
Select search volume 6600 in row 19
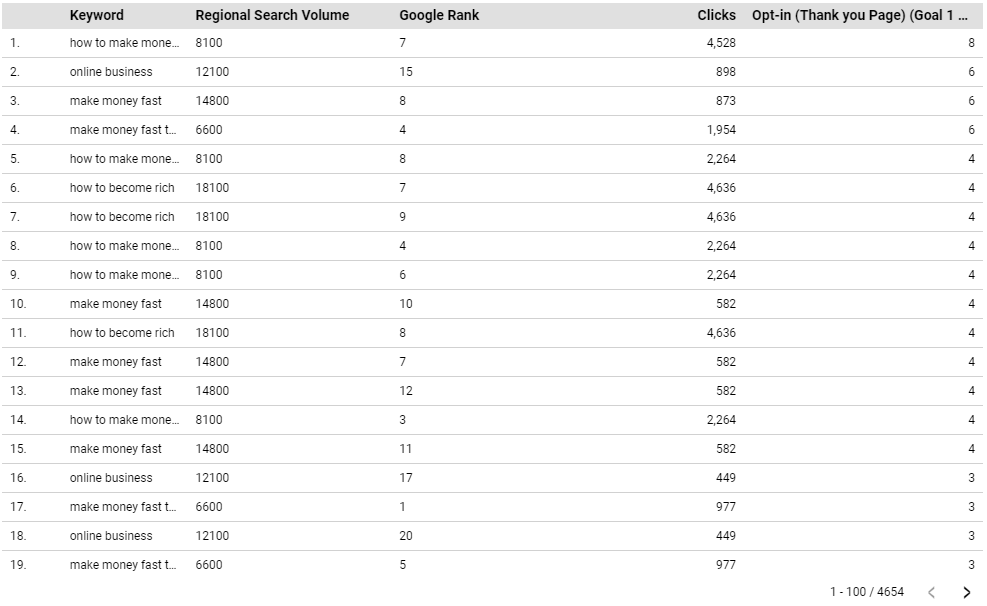[x=209, y=565]
